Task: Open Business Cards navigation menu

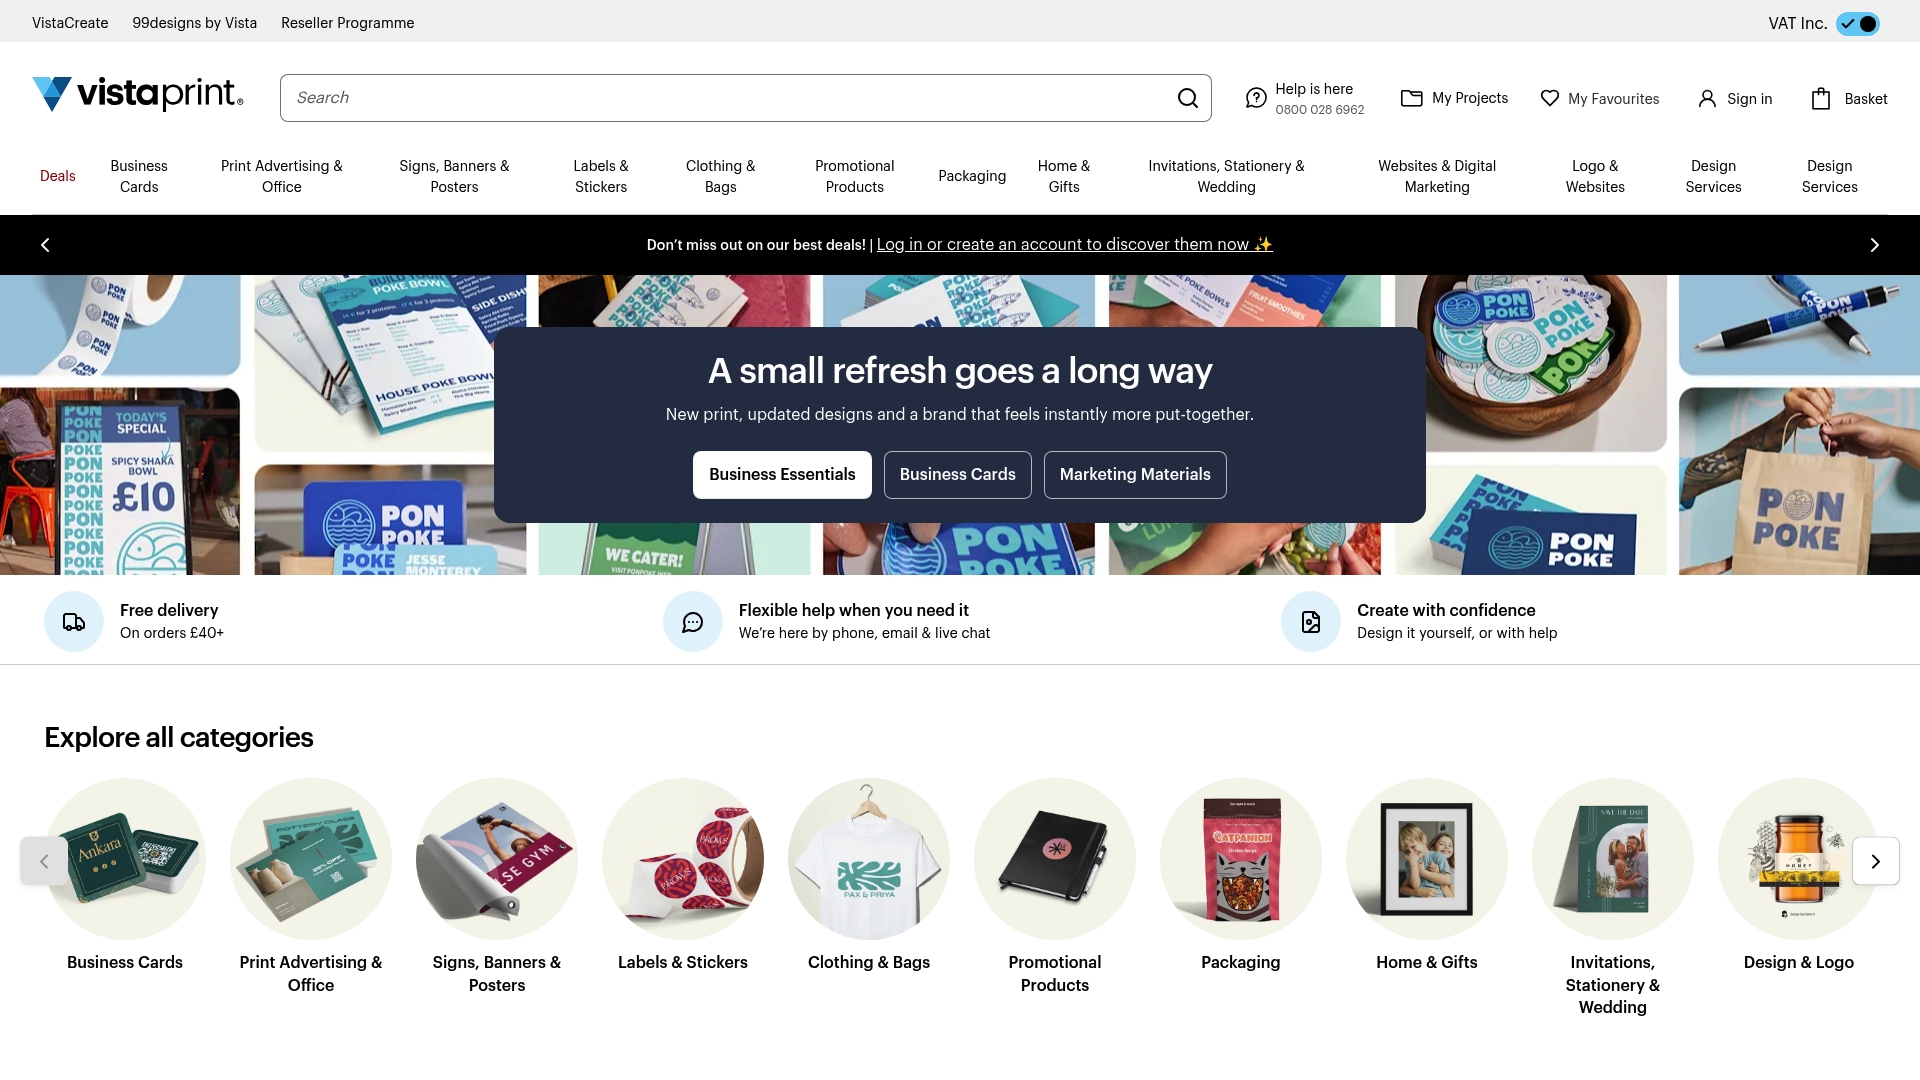Action: coord(139,176)
